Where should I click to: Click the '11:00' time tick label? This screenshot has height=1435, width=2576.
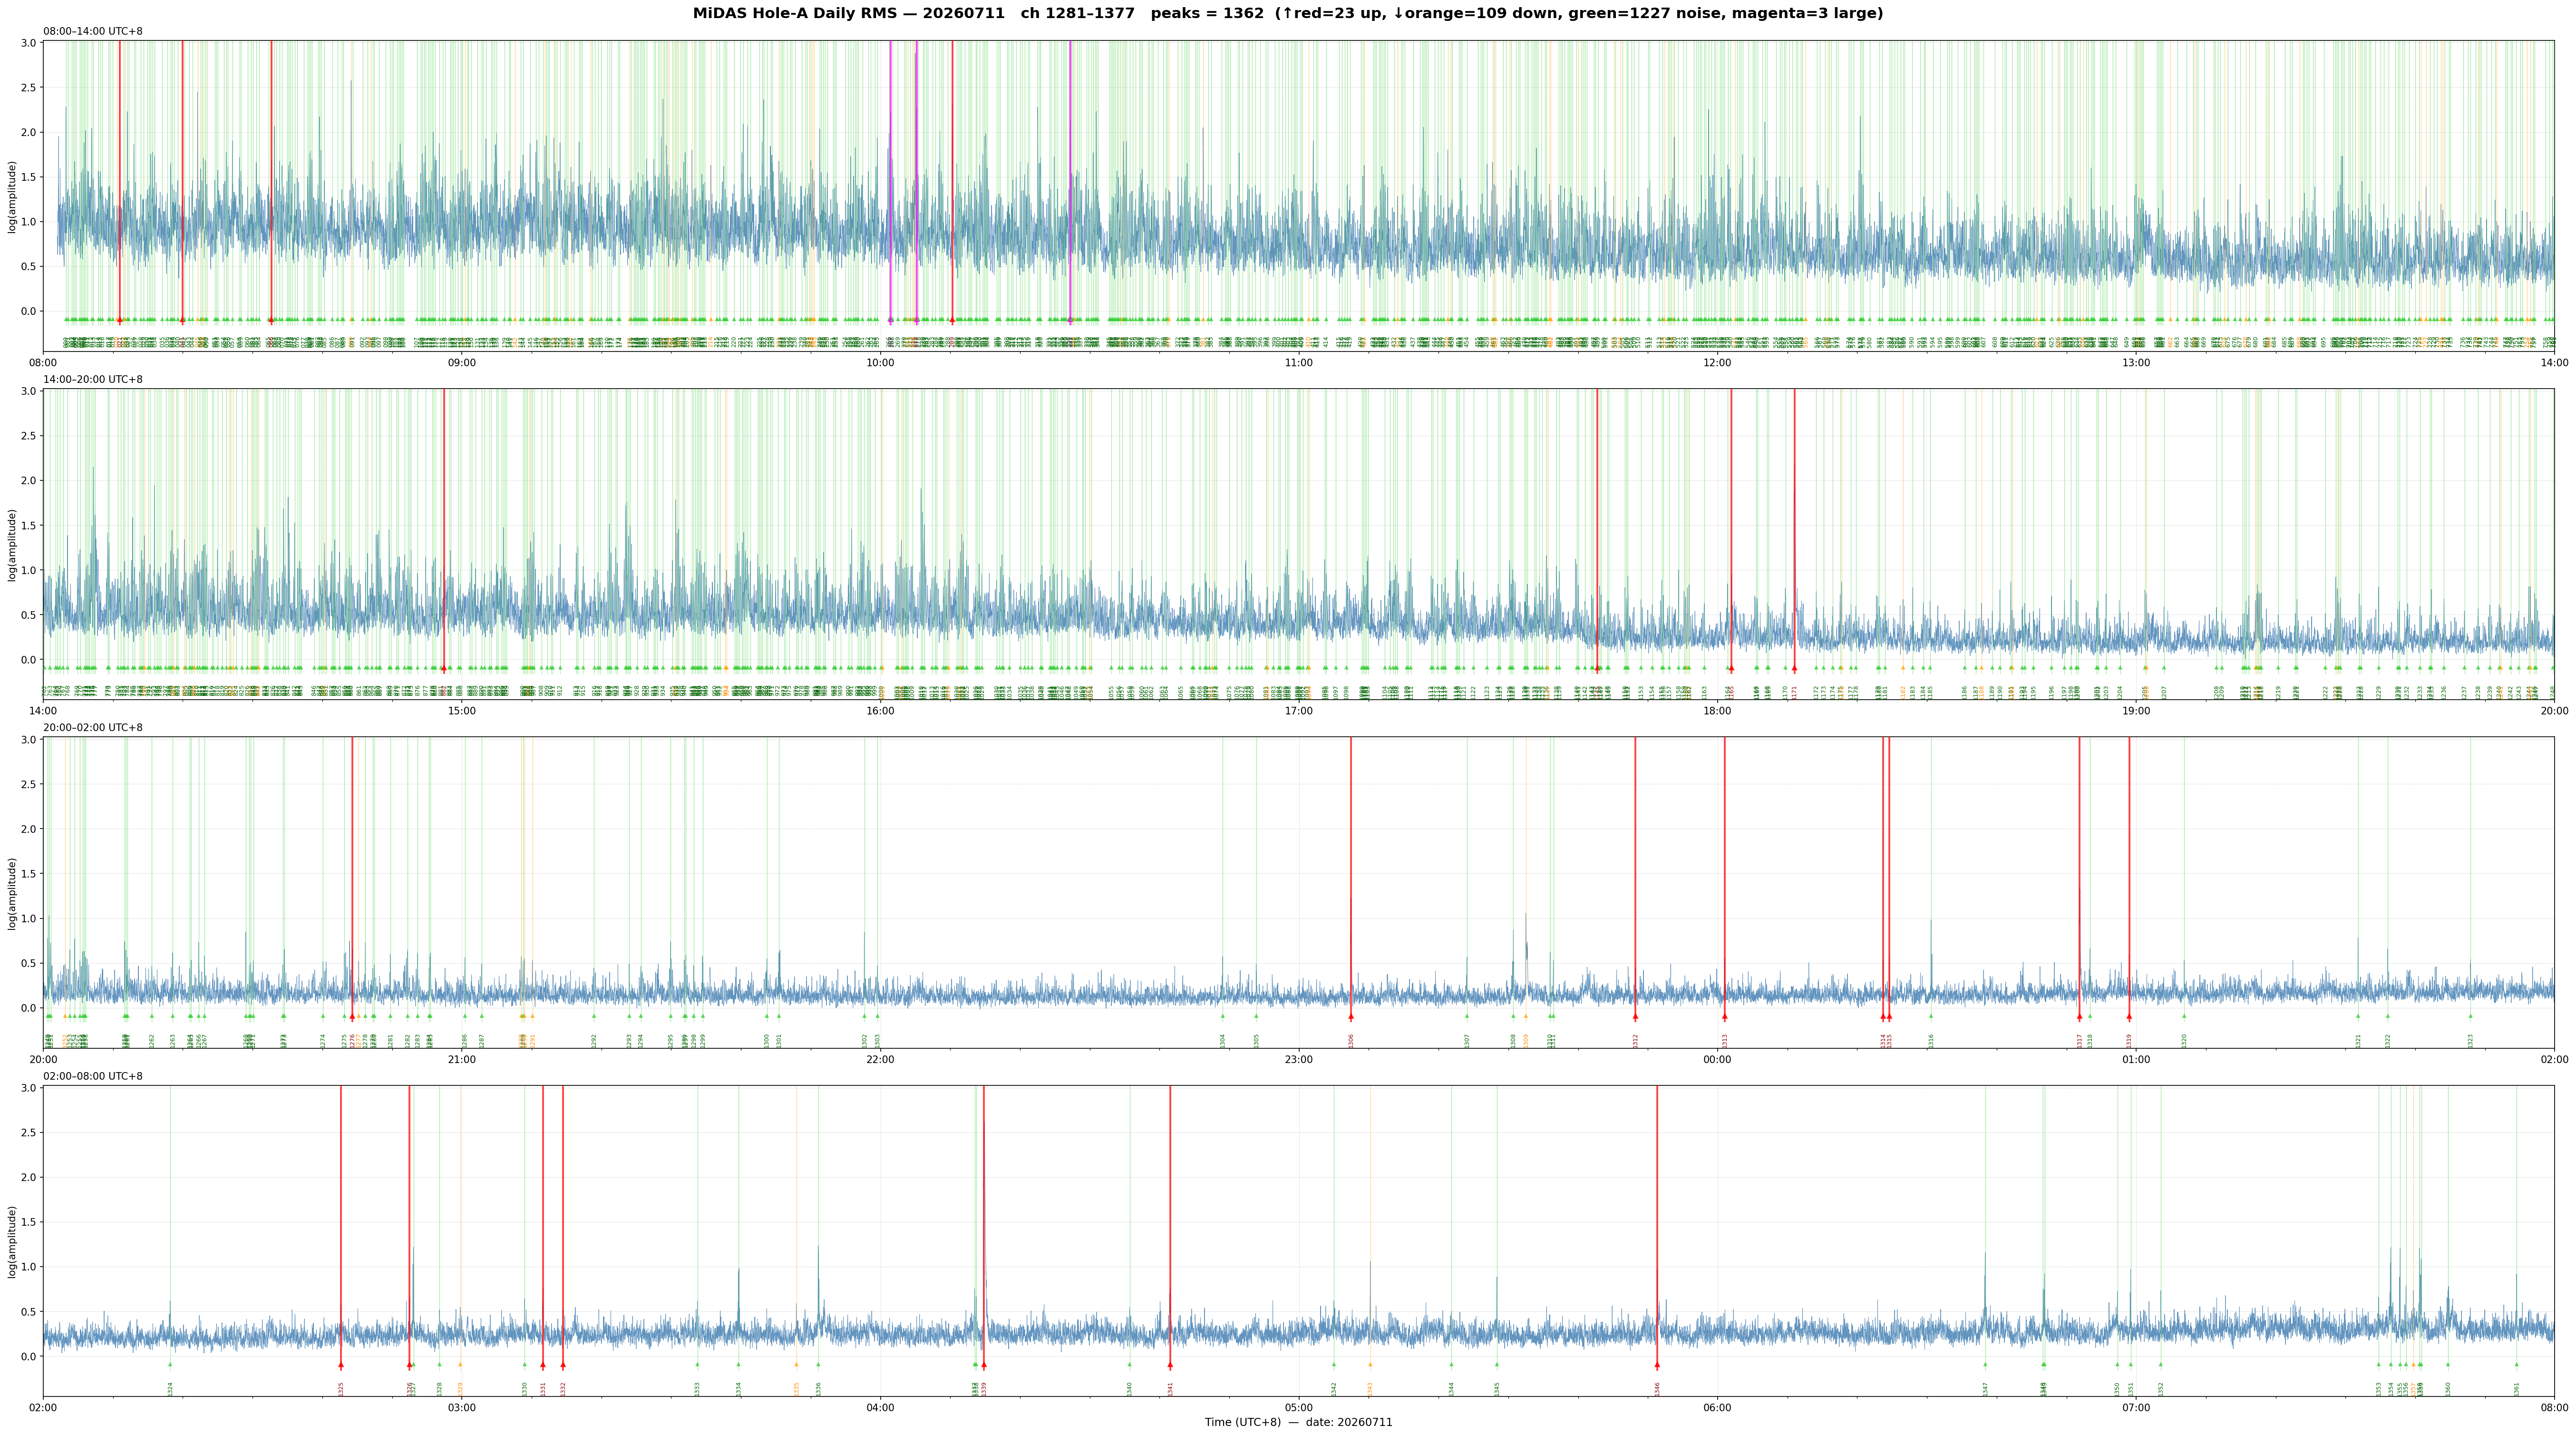[1299, 362]
